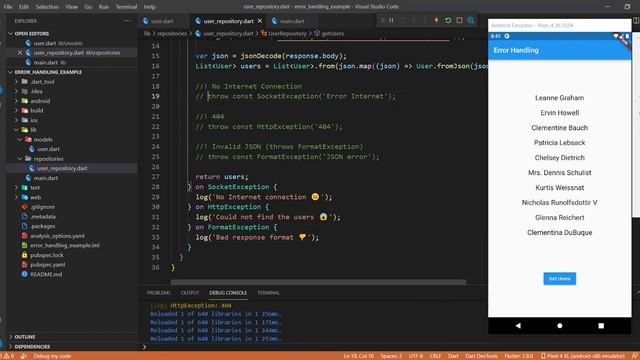Switch to the Problems panel tab
The width and height of the screenshot is (640, 360).
pos(158,293)
